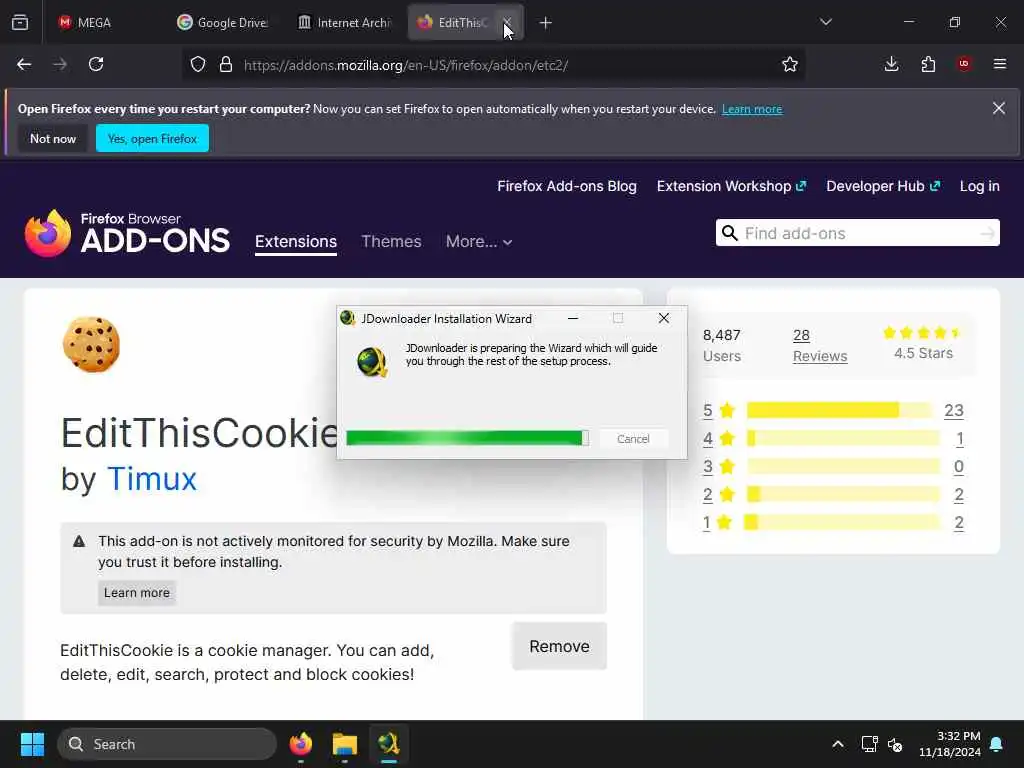Go back to previous page
1024x768 pixels.
pyautogui.click(x=24, y=64)
